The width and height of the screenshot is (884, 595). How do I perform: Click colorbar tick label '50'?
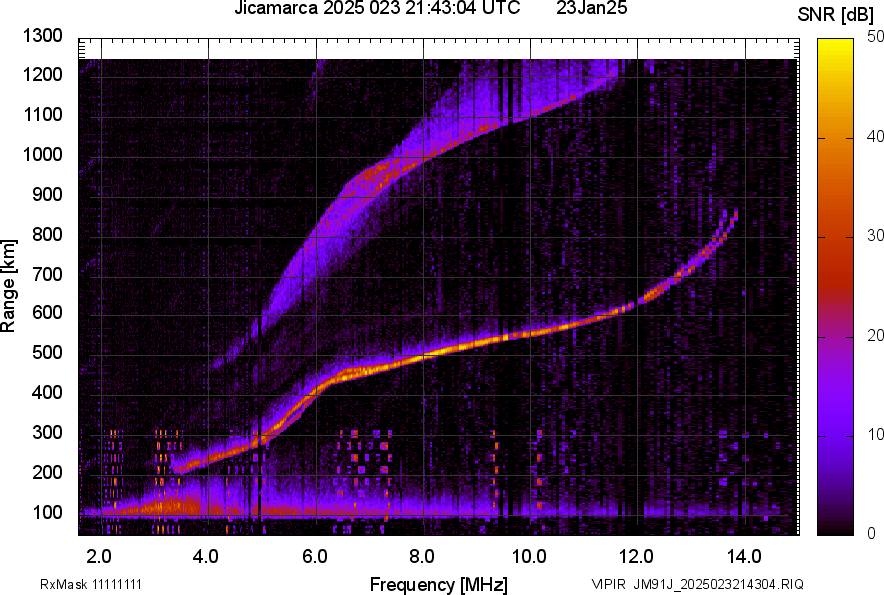pyautogui.click(x=875, y=37)
